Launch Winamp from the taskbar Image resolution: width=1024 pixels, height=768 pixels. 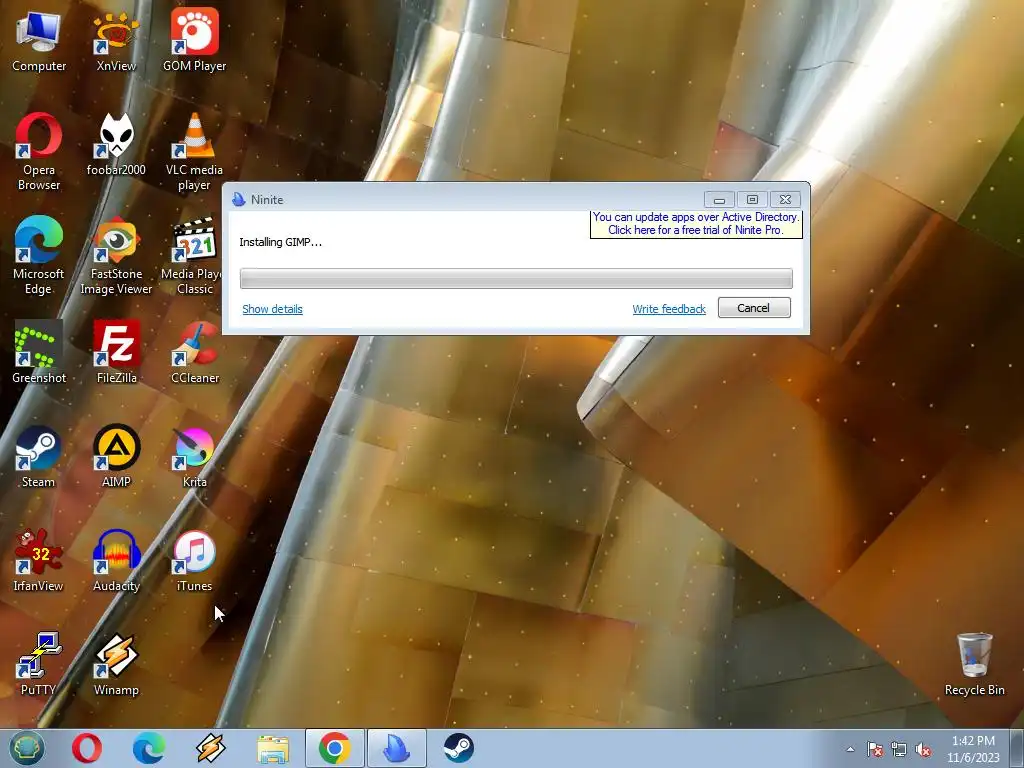click(x=210, y=748)
